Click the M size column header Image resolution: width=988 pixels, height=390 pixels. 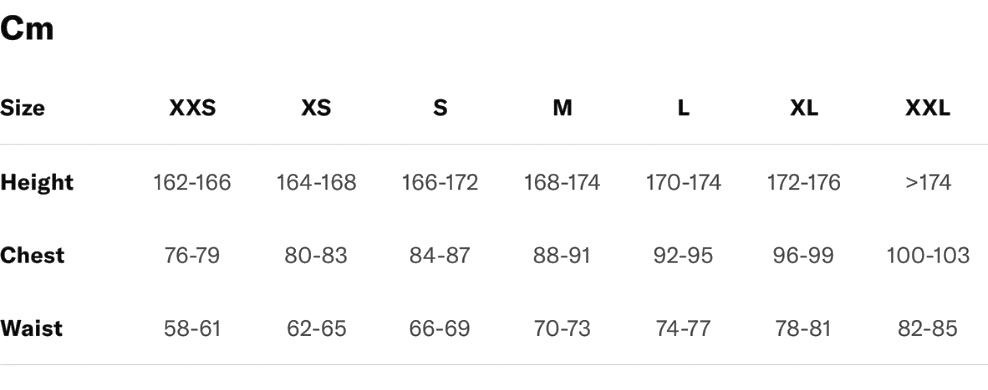[x=562, y=108]
